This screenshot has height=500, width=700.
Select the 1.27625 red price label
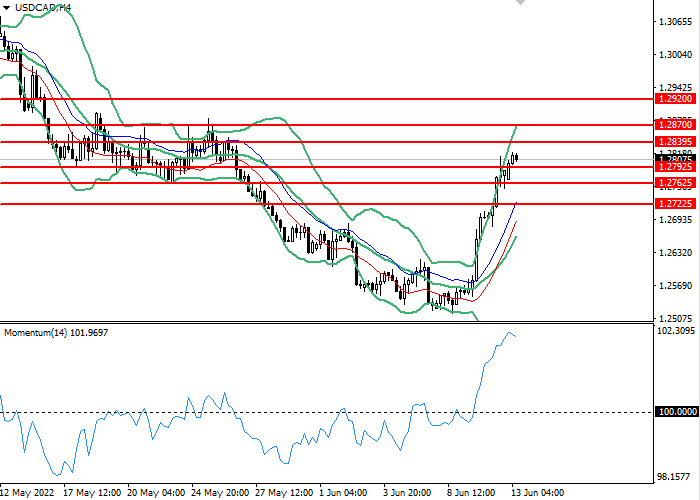676,183
